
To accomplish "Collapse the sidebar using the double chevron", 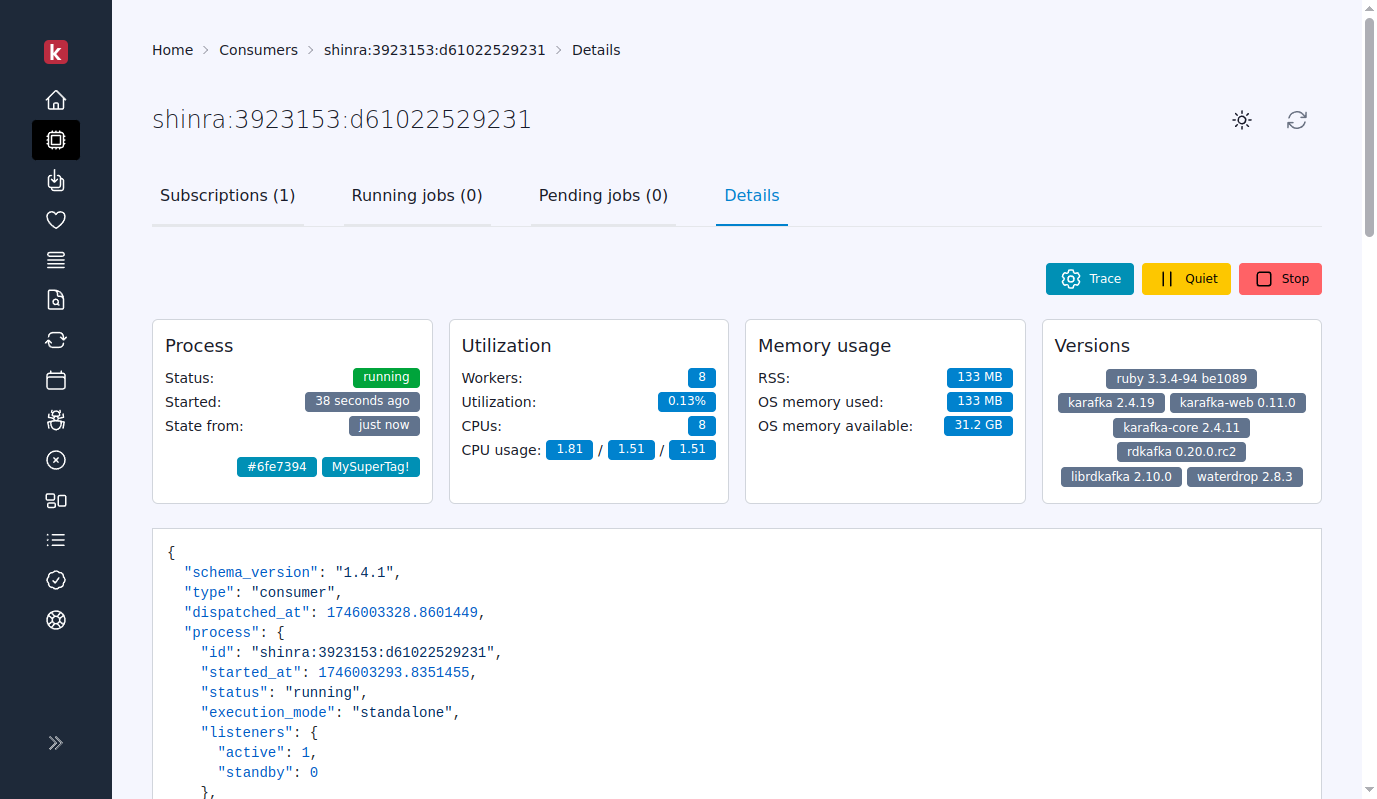I will point(56,743).
